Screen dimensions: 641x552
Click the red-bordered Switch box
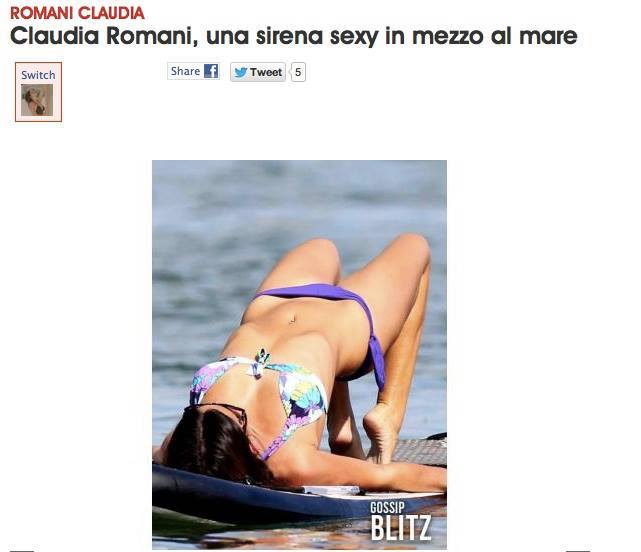[38, 92]
